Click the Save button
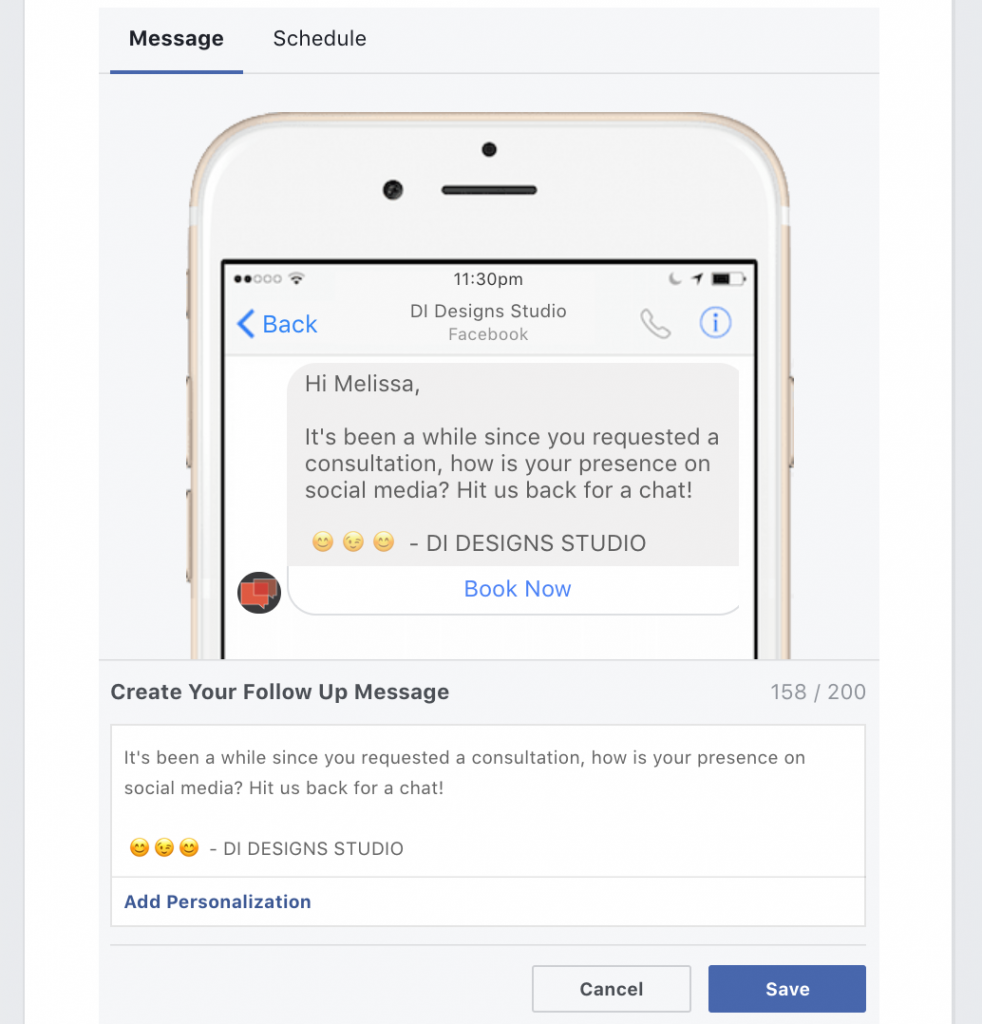The width and height of the screenshot is (982, 1024). click(x=787, y=989)
